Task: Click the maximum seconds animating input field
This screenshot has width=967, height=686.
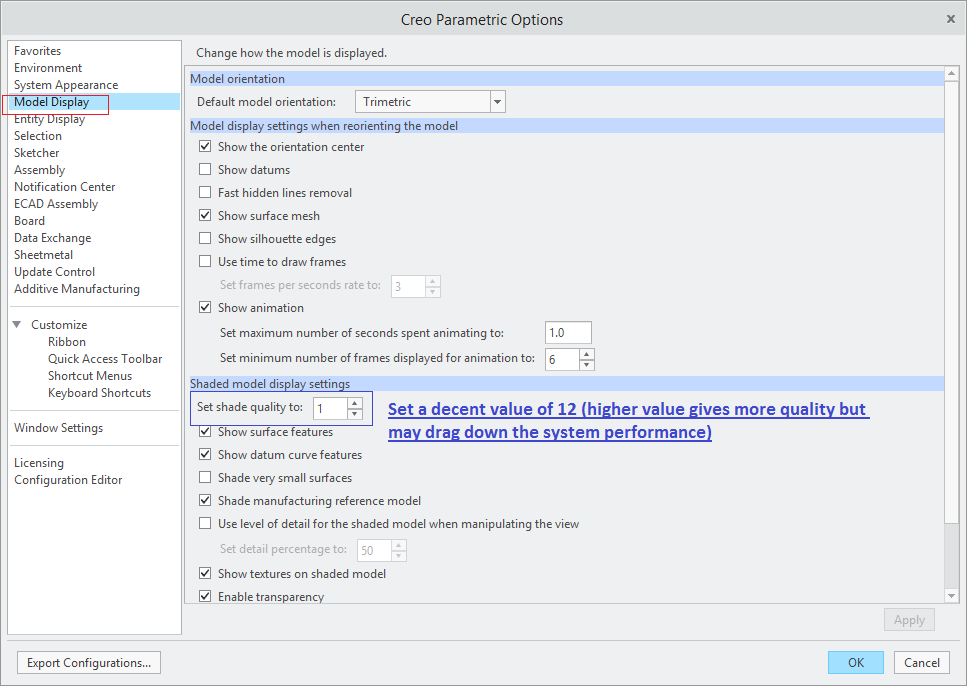Action: 568,331
